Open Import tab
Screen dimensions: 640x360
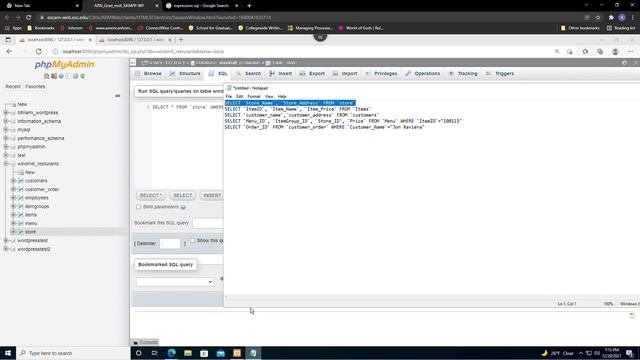[x=345, y=73]
